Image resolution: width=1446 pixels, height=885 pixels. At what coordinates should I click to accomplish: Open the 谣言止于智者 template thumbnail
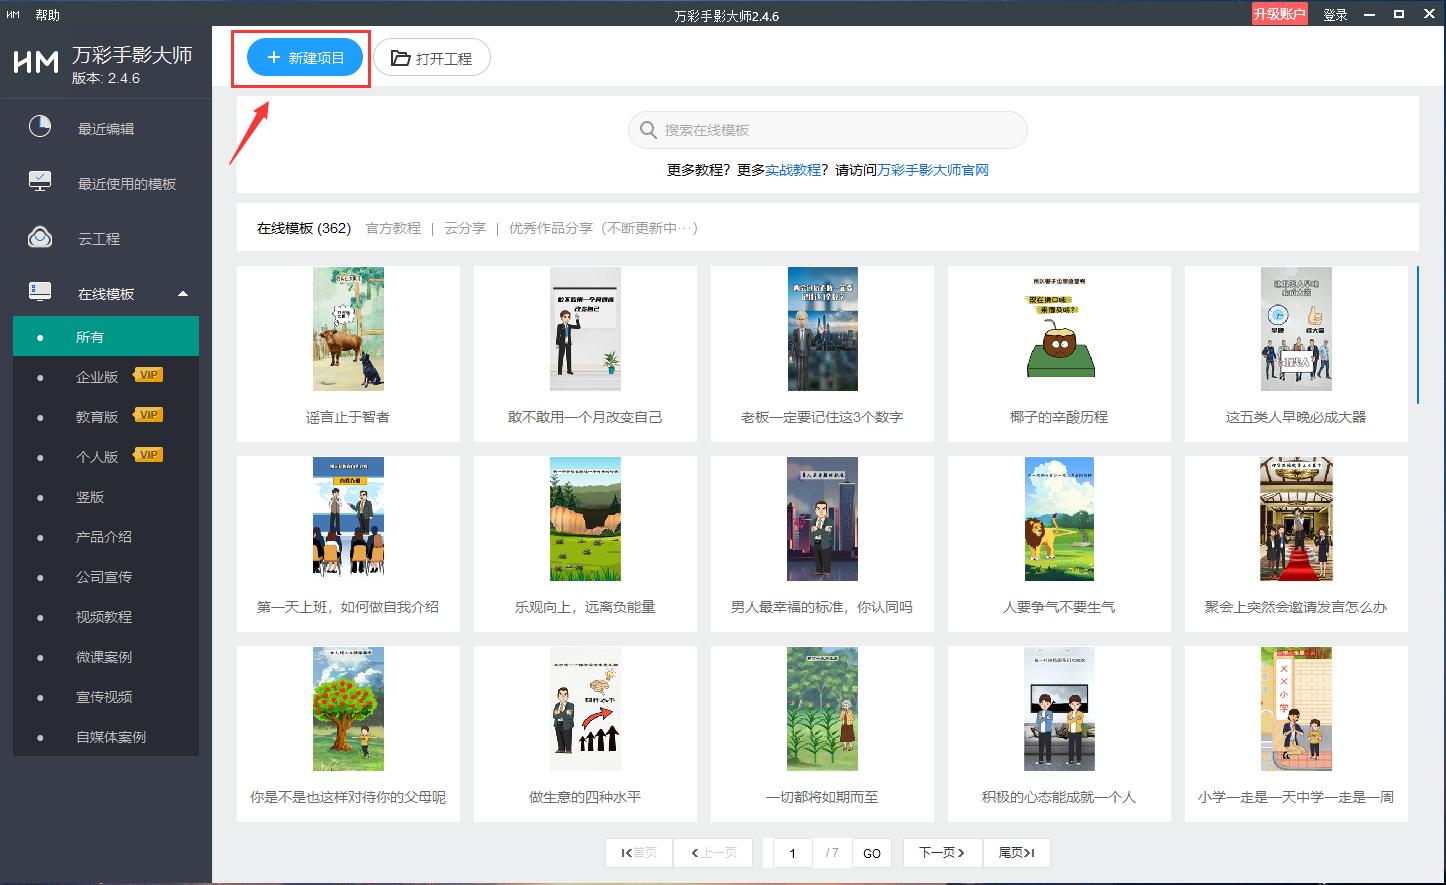point(348,329)
